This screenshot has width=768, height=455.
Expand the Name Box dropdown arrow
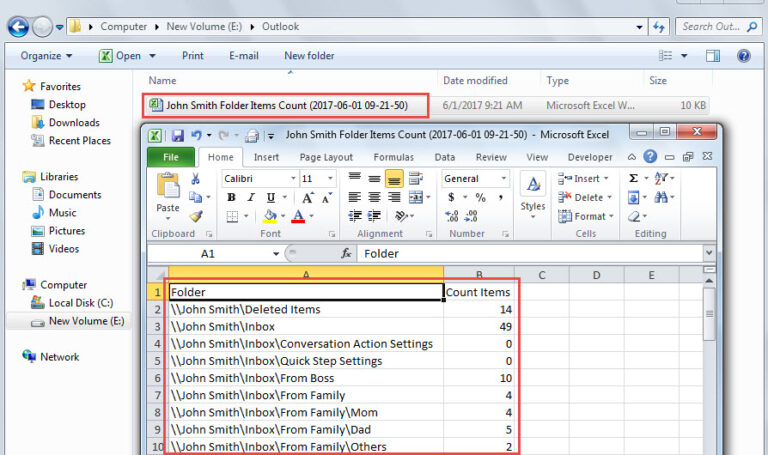[x=275, y=254]
